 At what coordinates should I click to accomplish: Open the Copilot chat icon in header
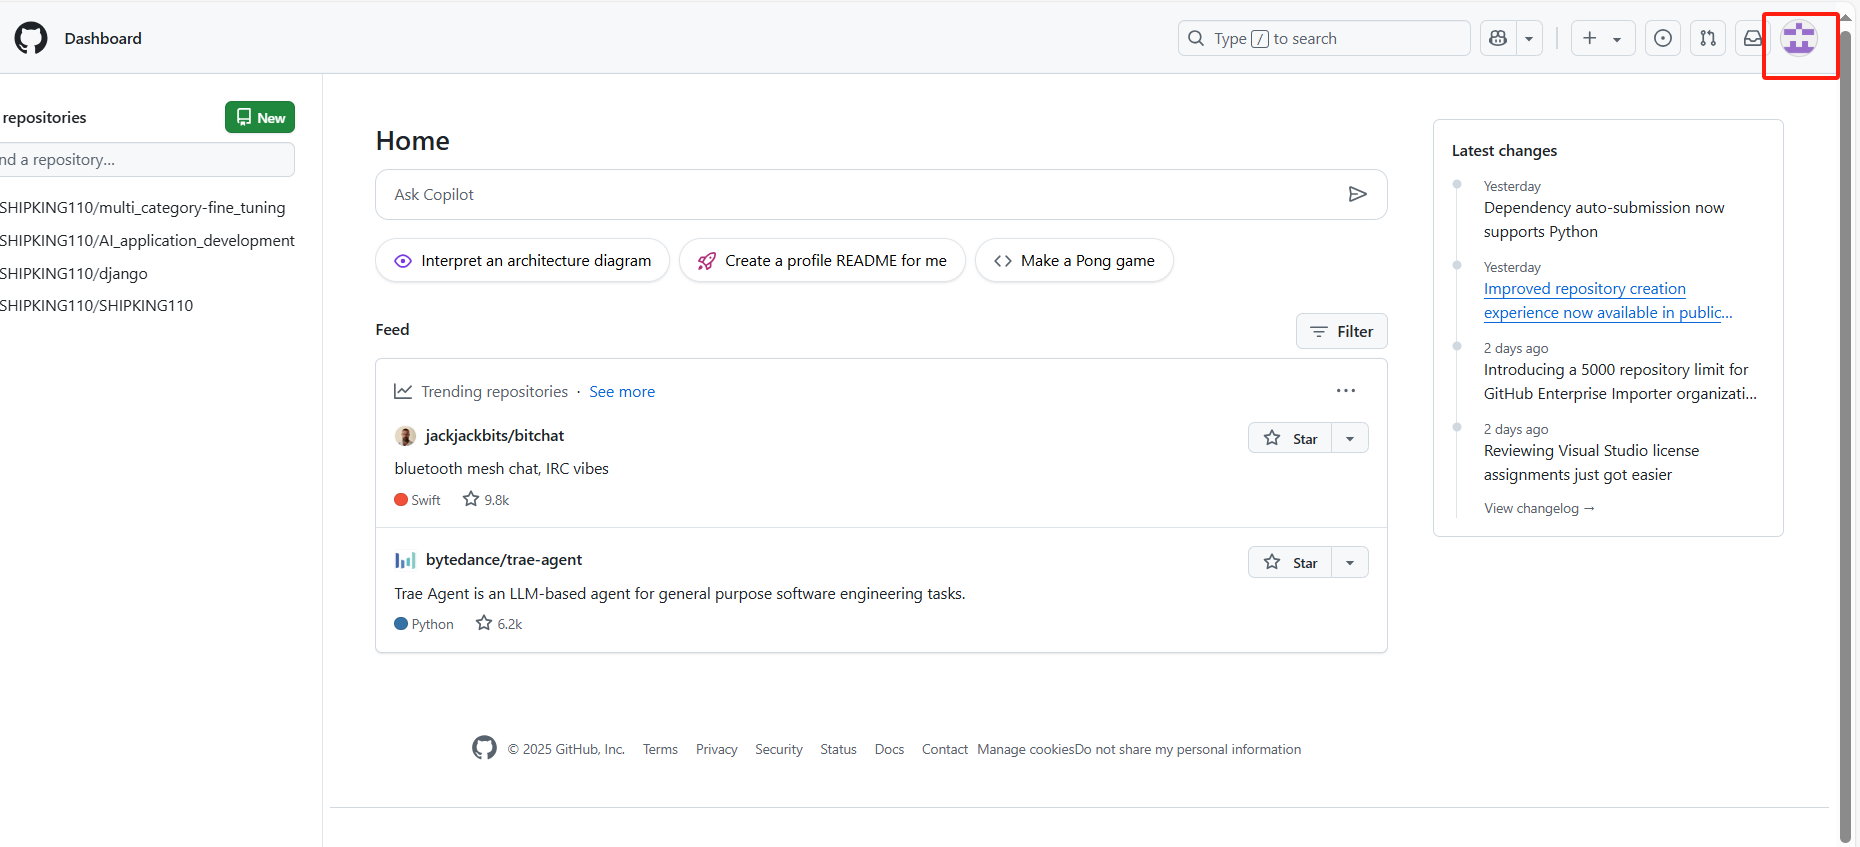1498,38
